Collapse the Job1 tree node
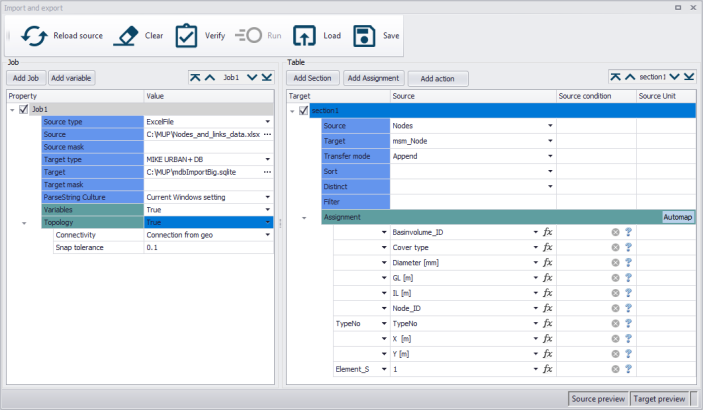 click(x=12, y=109)
